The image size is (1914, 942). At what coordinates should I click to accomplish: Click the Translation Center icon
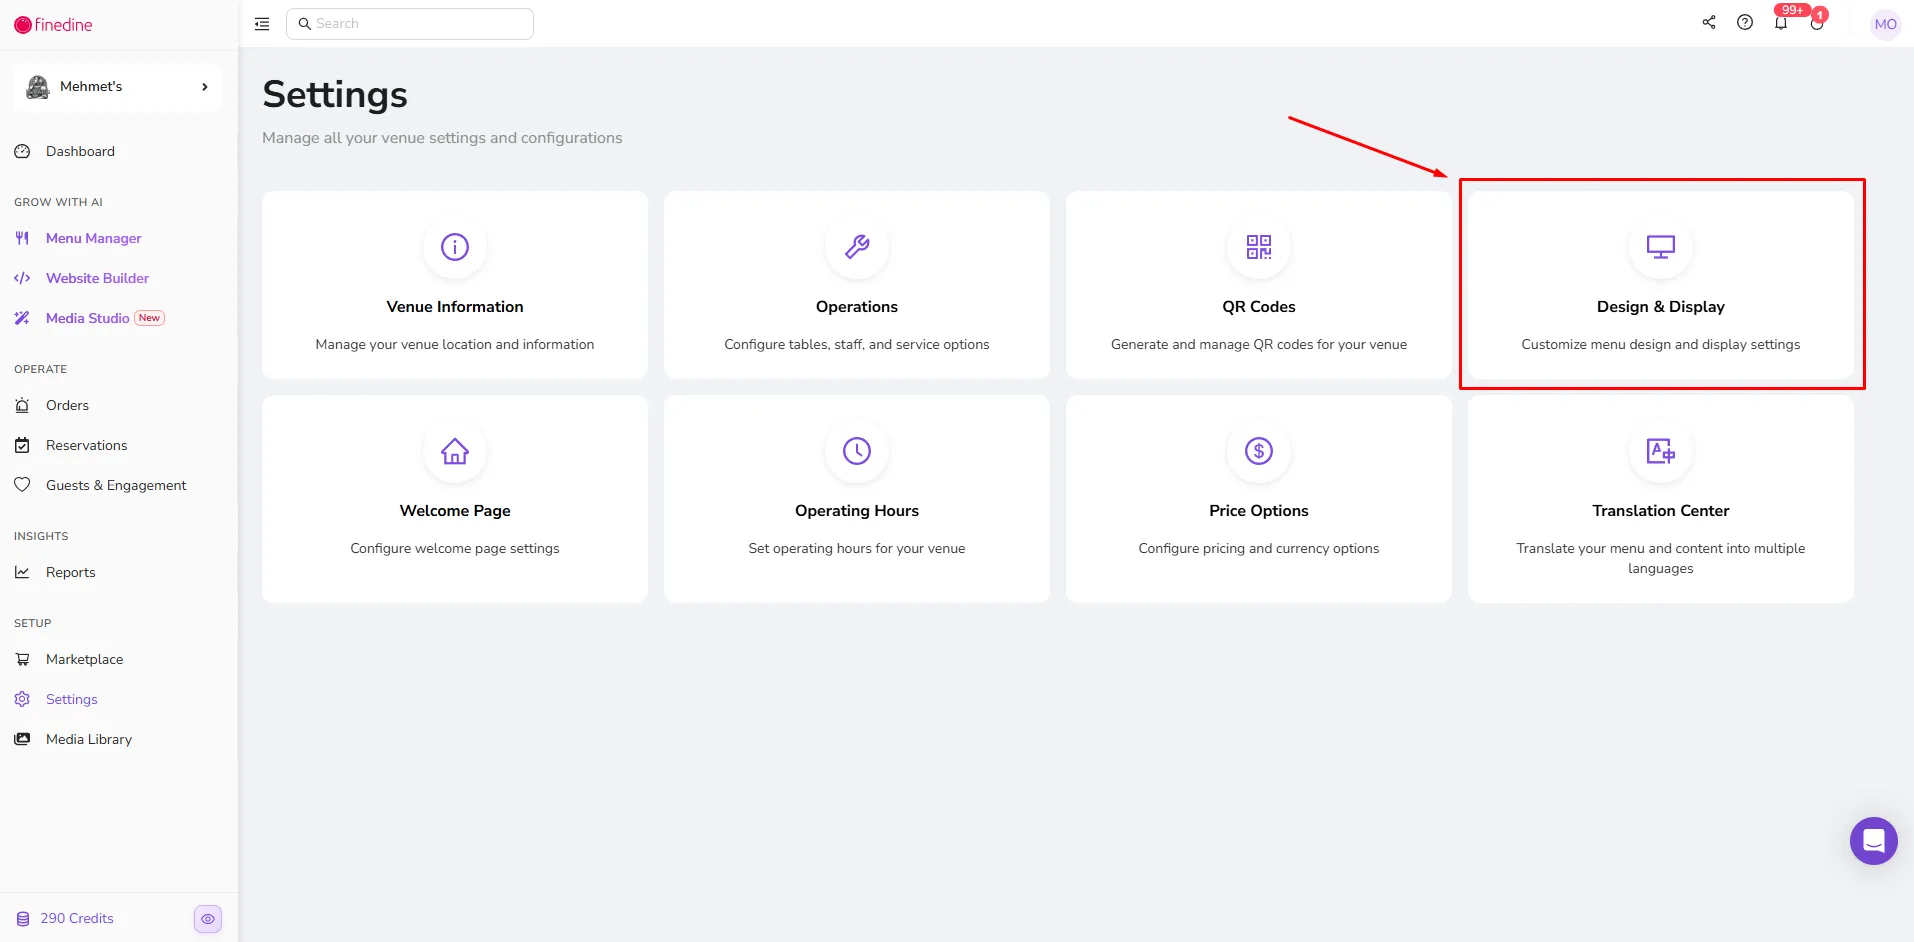point(1660,451)
